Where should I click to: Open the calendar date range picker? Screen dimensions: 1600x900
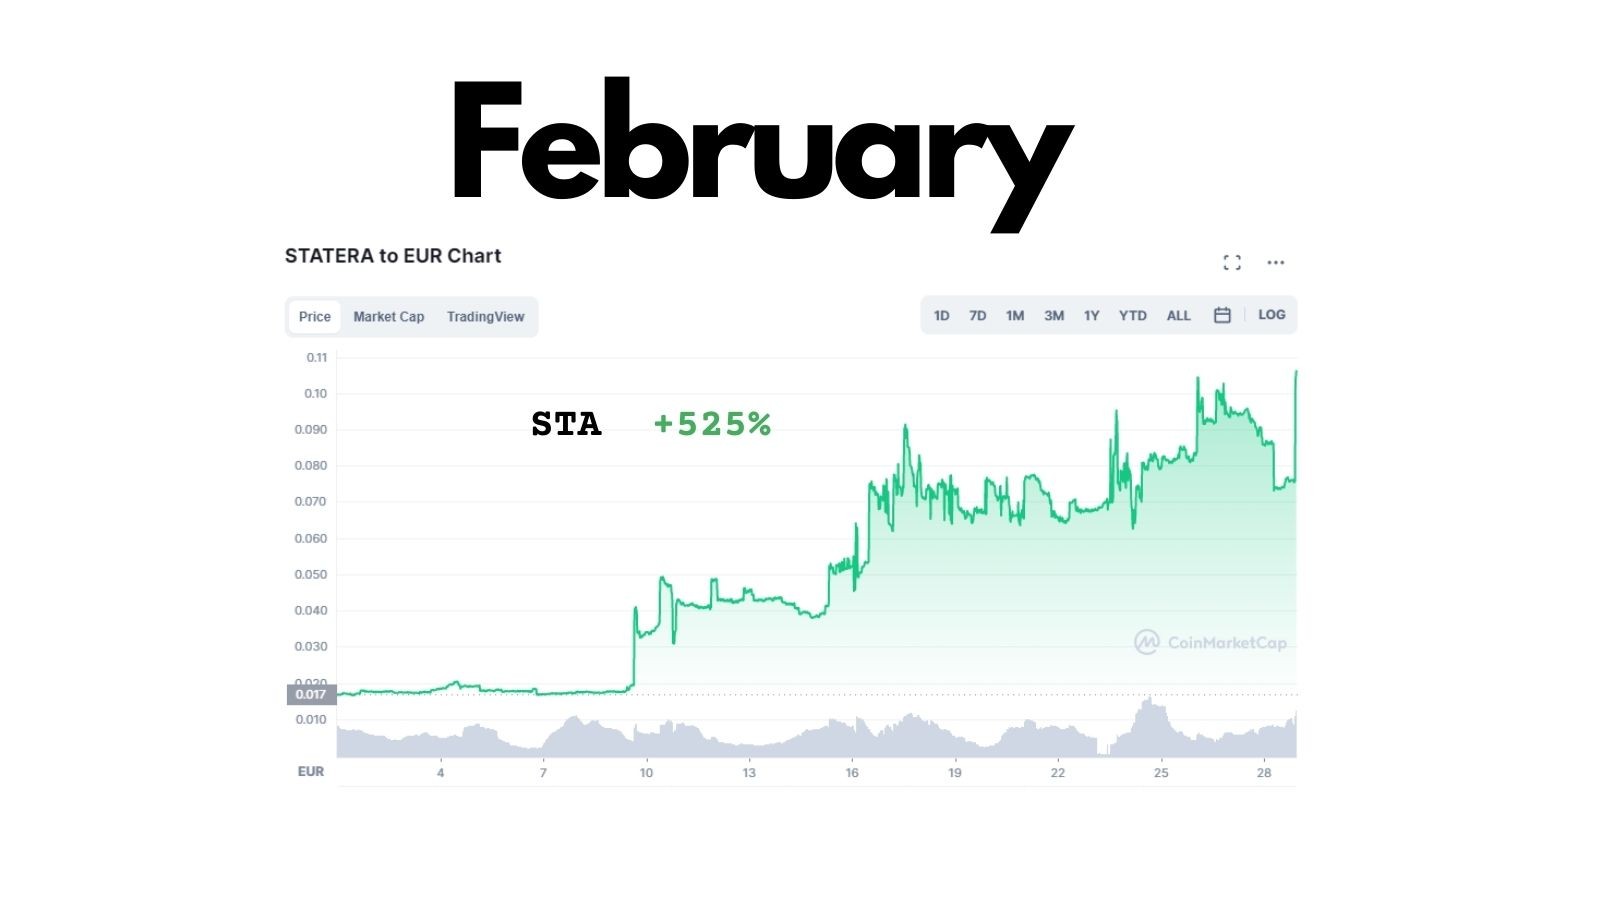coord(1222,315)
